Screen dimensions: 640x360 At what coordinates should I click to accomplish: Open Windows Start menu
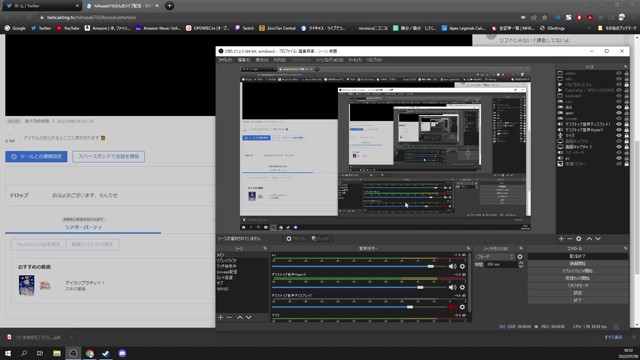click(8, 353)
